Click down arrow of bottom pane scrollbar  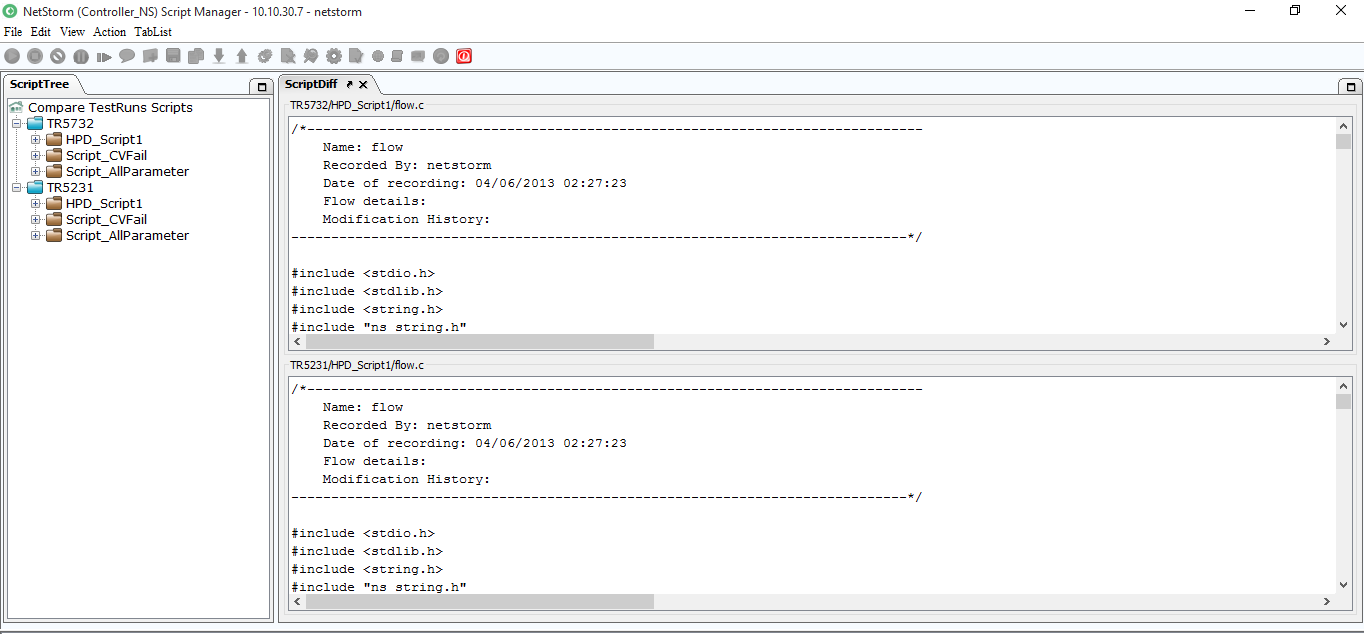(1343, 585)
